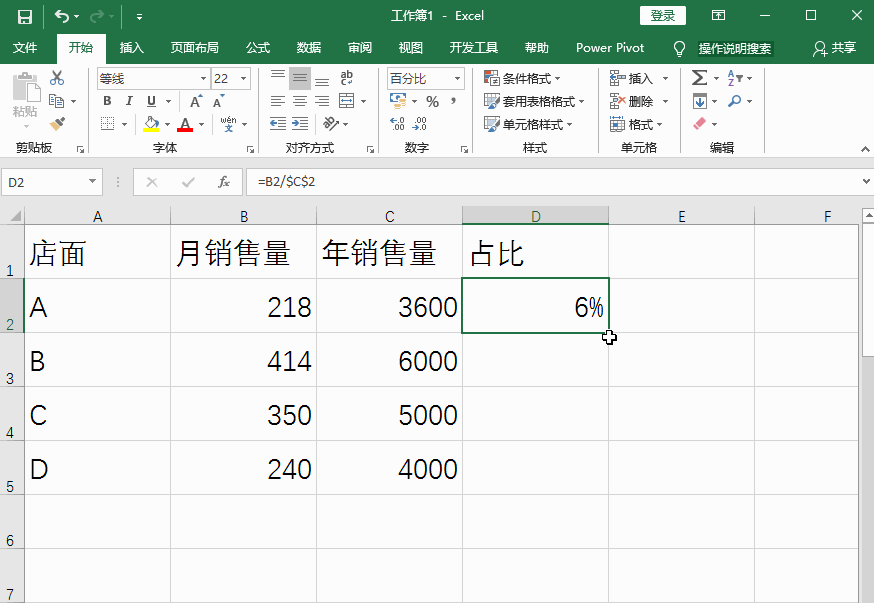Apply a cell border from the border icon

[x=108, y=124]
